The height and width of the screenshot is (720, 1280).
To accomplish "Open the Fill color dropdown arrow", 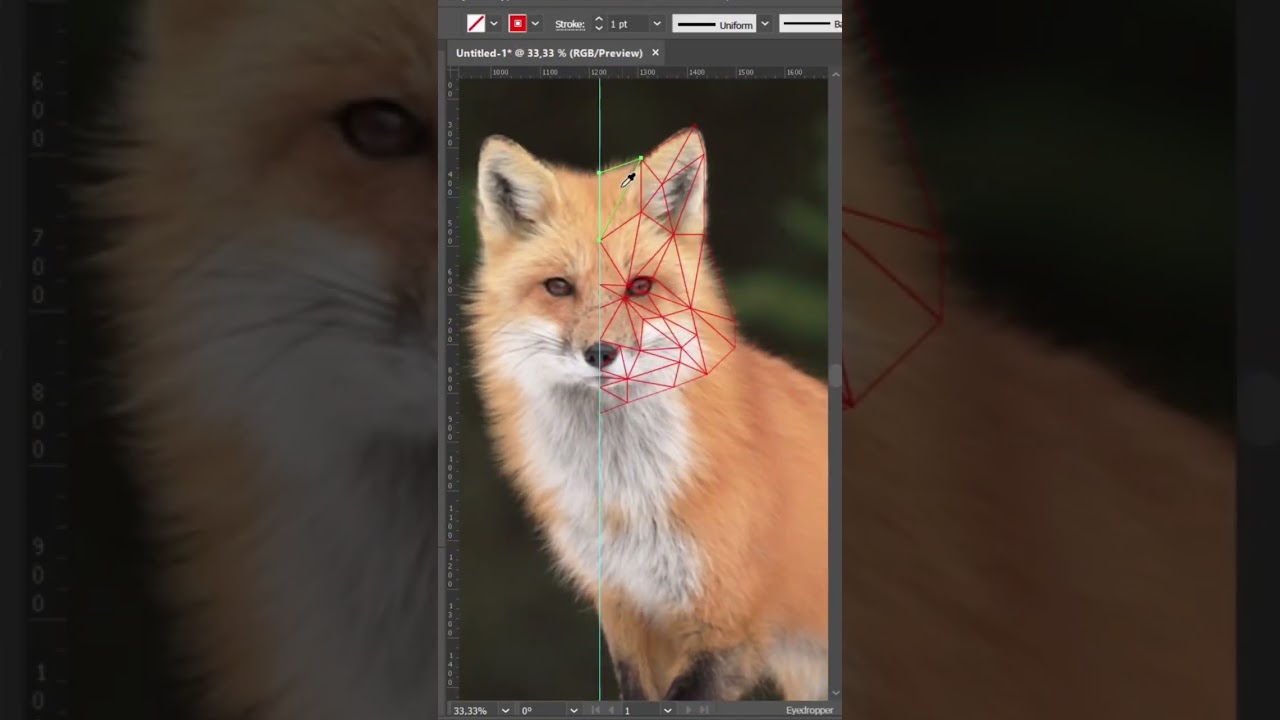I will click(x=493, y=24).
